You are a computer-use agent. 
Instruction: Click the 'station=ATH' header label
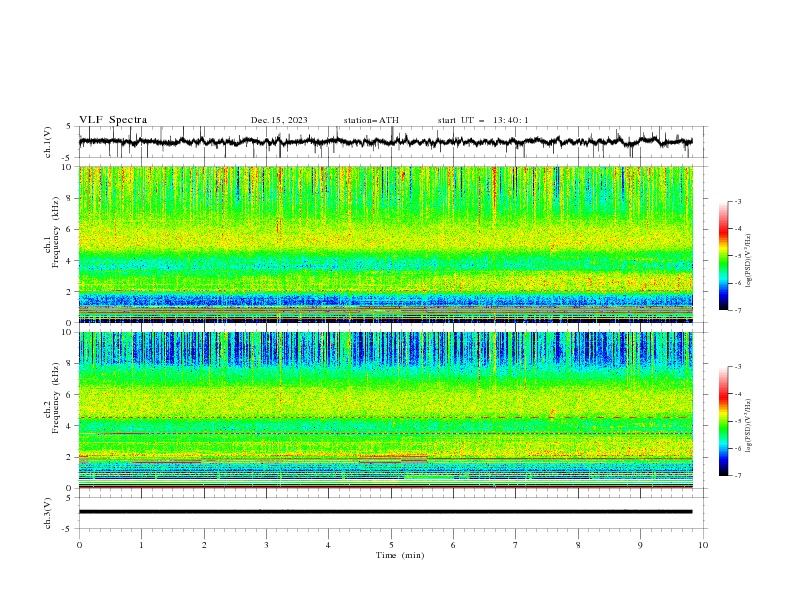tap(371, 120)
